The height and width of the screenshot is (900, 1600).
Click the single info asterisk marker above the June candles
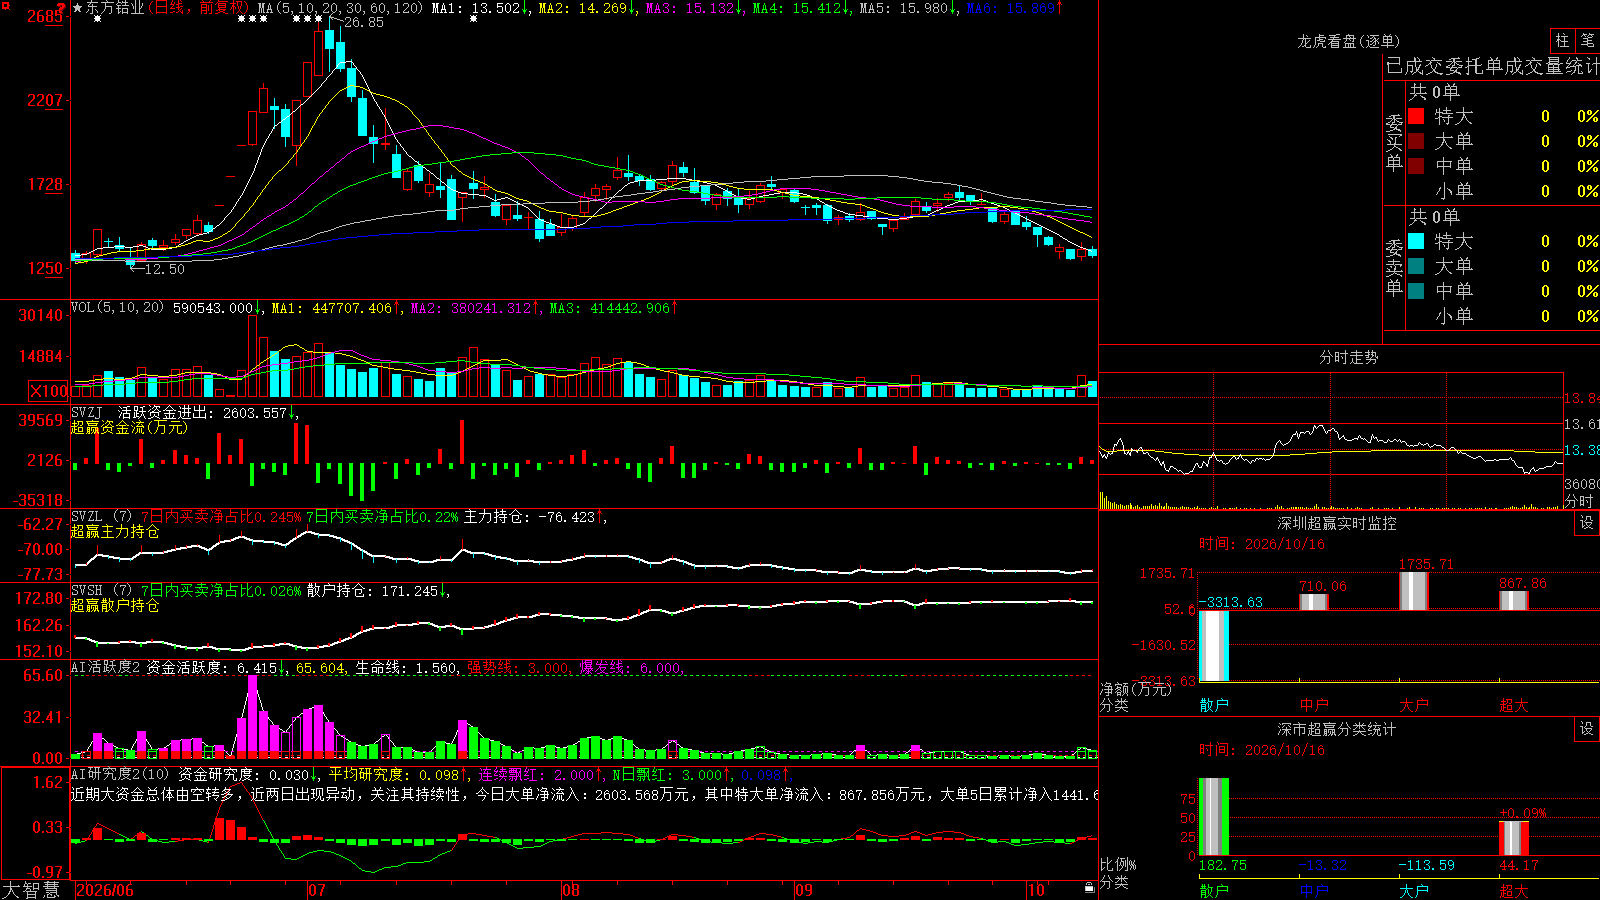pyautogui.click(x=97, y=19)
